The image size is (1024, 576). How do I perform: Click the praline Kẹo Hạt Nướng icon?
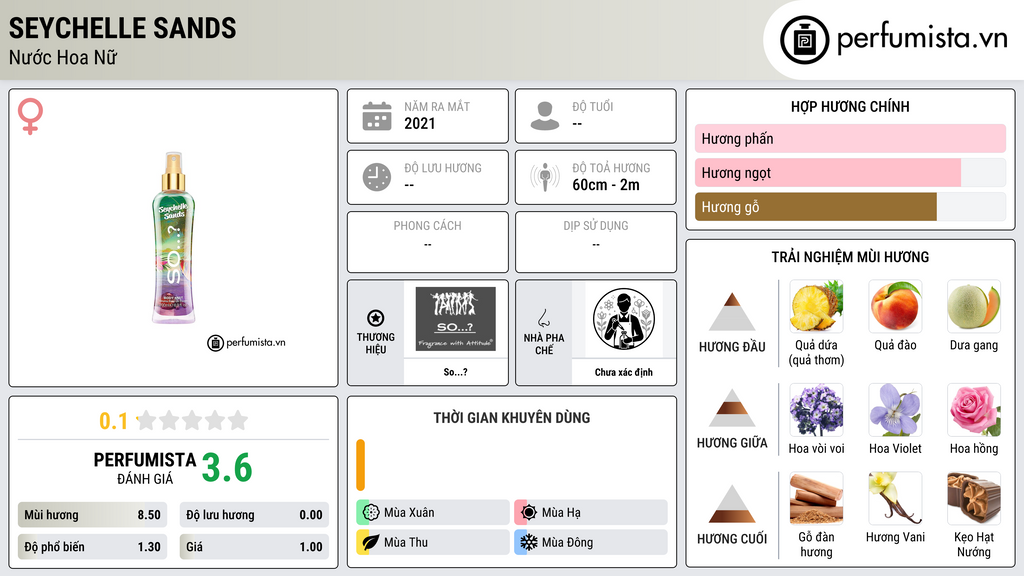[x=974, y=499]
